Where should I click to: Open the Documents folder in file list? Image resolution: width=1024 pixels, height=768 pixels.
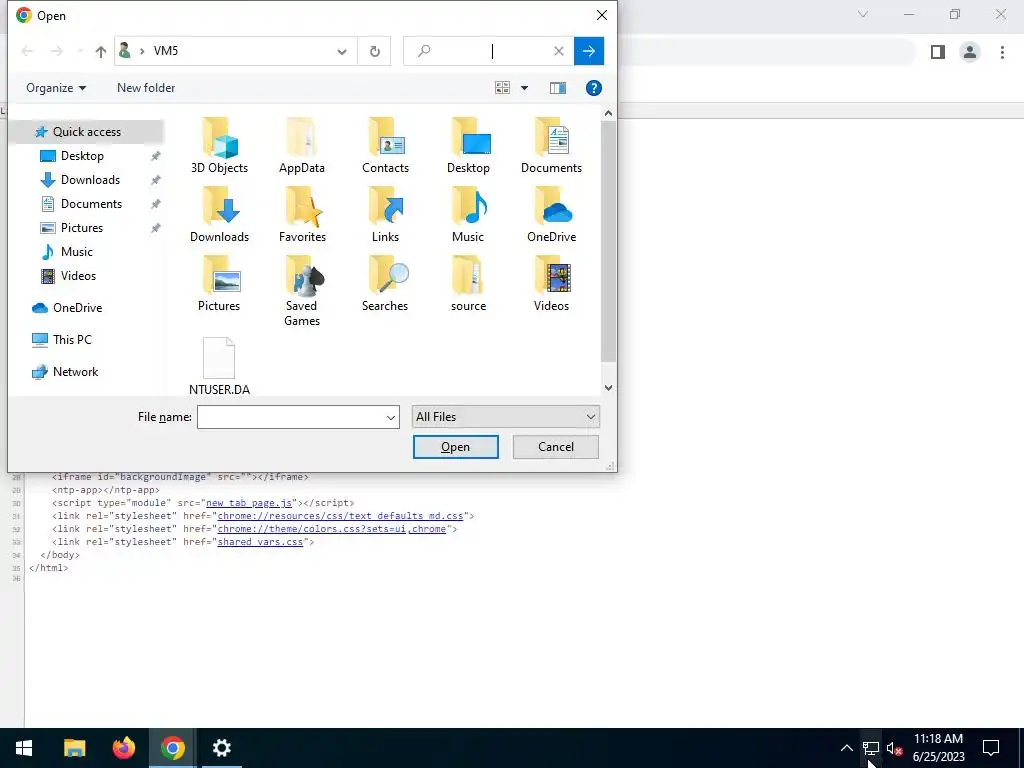click(551, 146)
